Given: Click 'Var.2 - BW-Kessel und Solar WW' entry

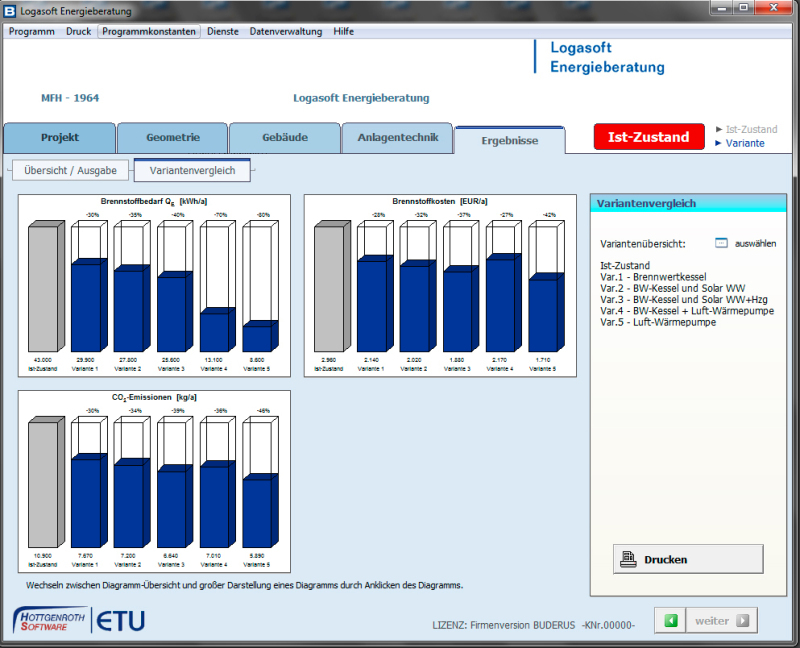Looking at the screenshot, I should click(x=672, y=288).
